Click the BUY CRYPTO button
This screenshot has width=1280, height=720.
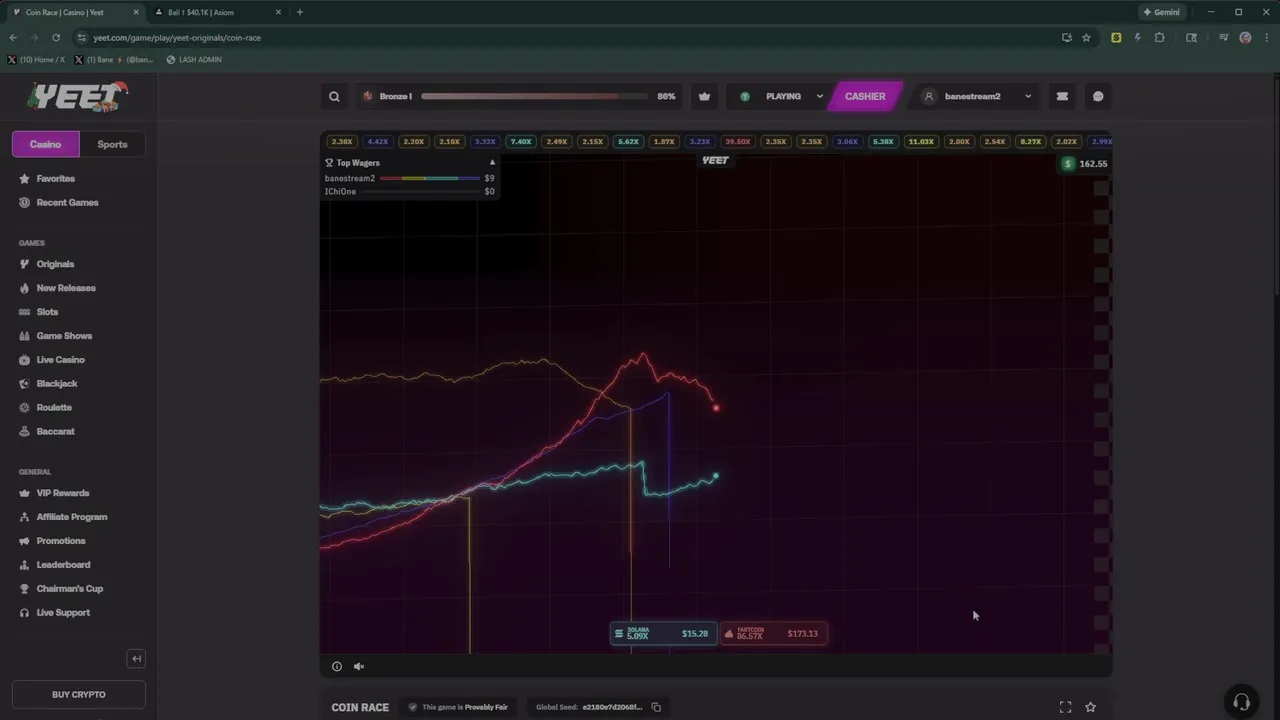click(79, 694)
